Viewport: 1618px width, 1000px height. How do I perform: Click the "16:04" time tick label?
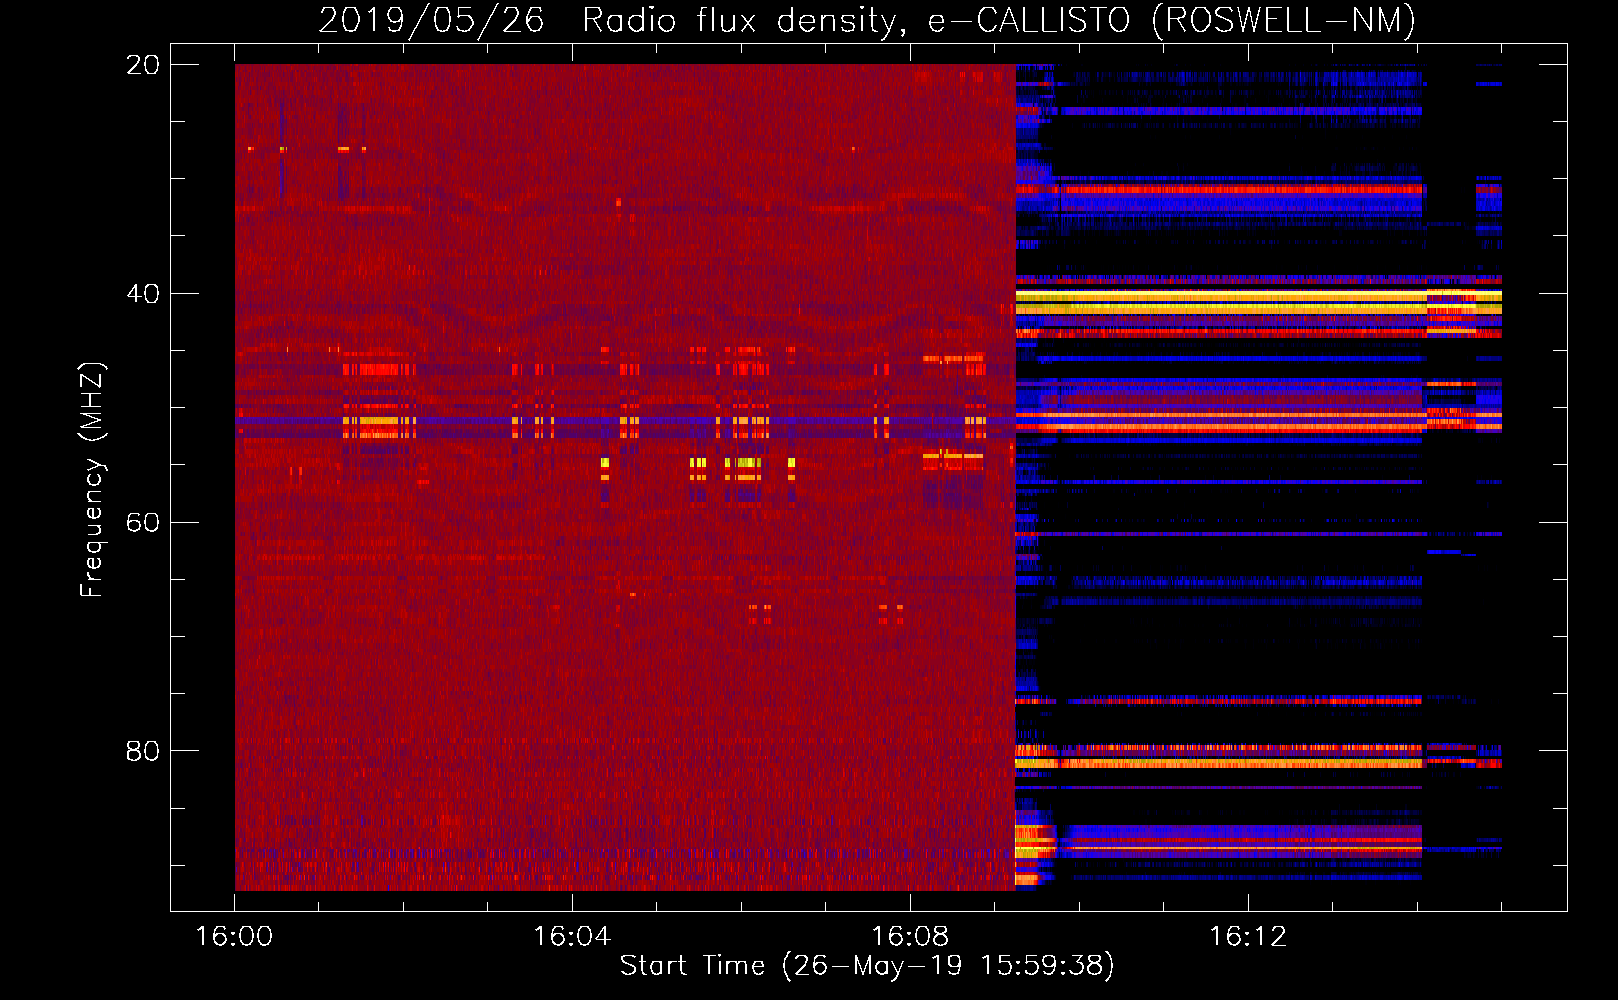pos(572,936)
